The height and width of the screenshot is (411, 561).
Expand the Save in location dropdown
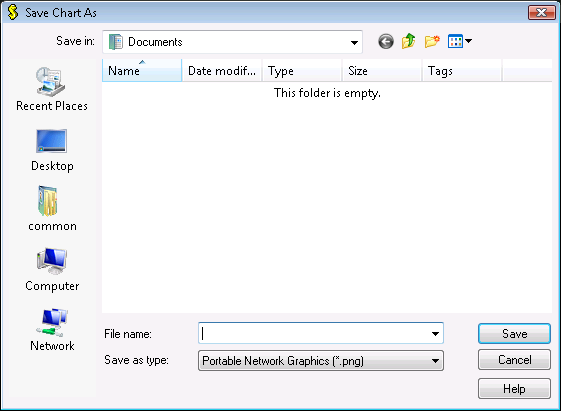(x=354, y=43)
